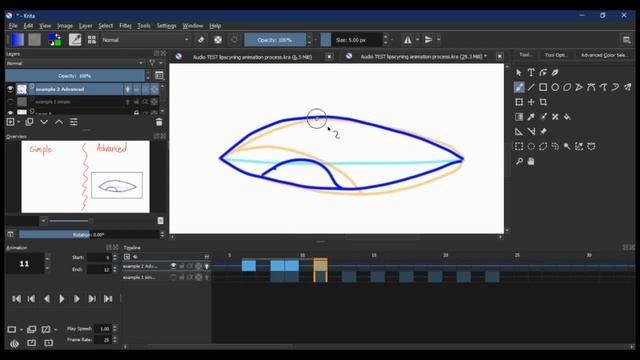Select the Rectangular Selection tool
Viewport: 640px width, 360px height.
(519, 146)
